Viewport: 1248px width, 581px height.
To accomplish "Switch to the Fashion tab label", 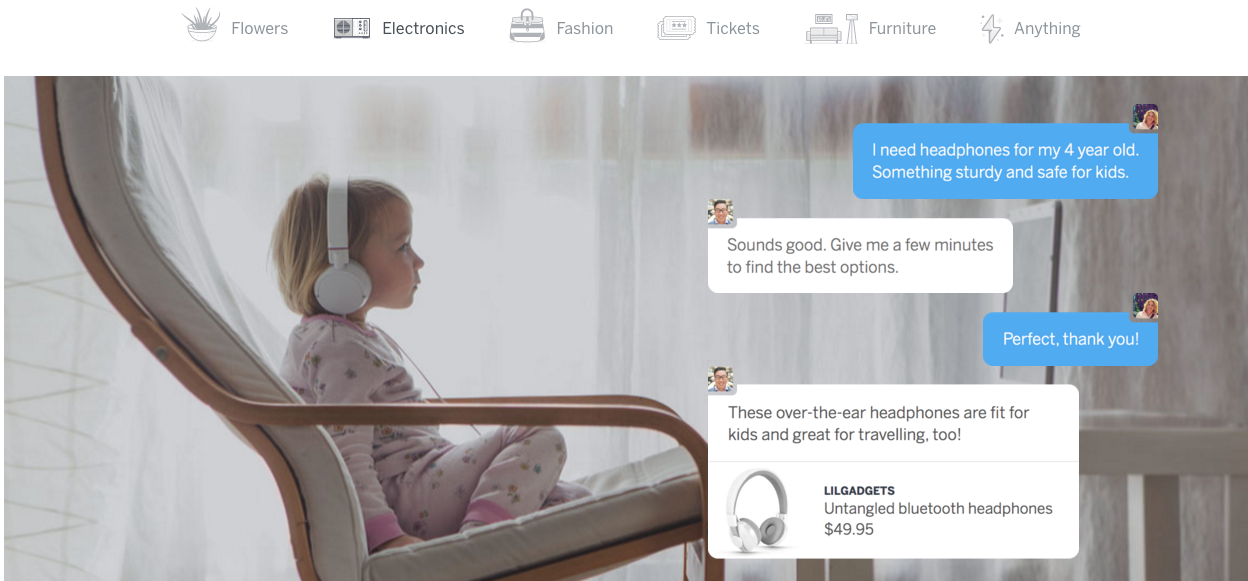I will coord(585,28).
